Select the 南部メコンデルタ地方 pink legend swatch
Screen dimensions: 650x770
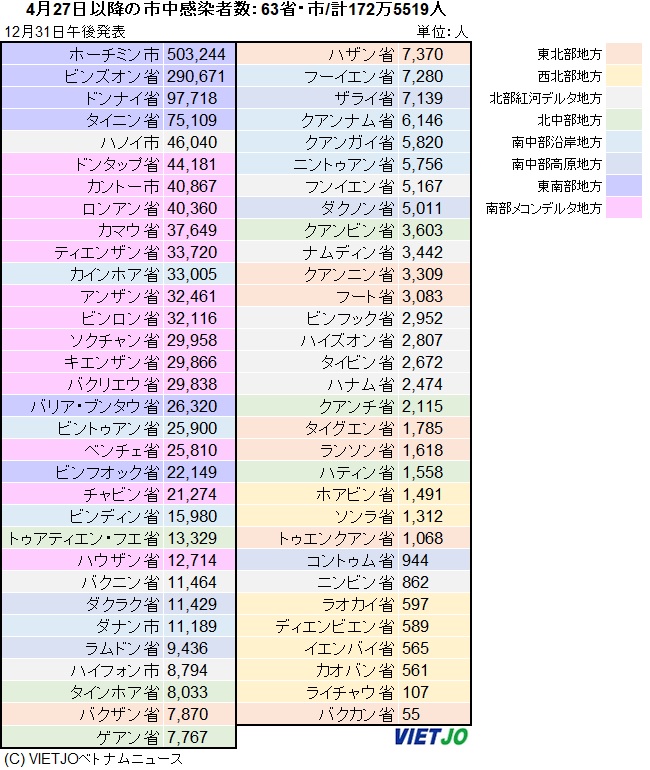tap(624, 208)
